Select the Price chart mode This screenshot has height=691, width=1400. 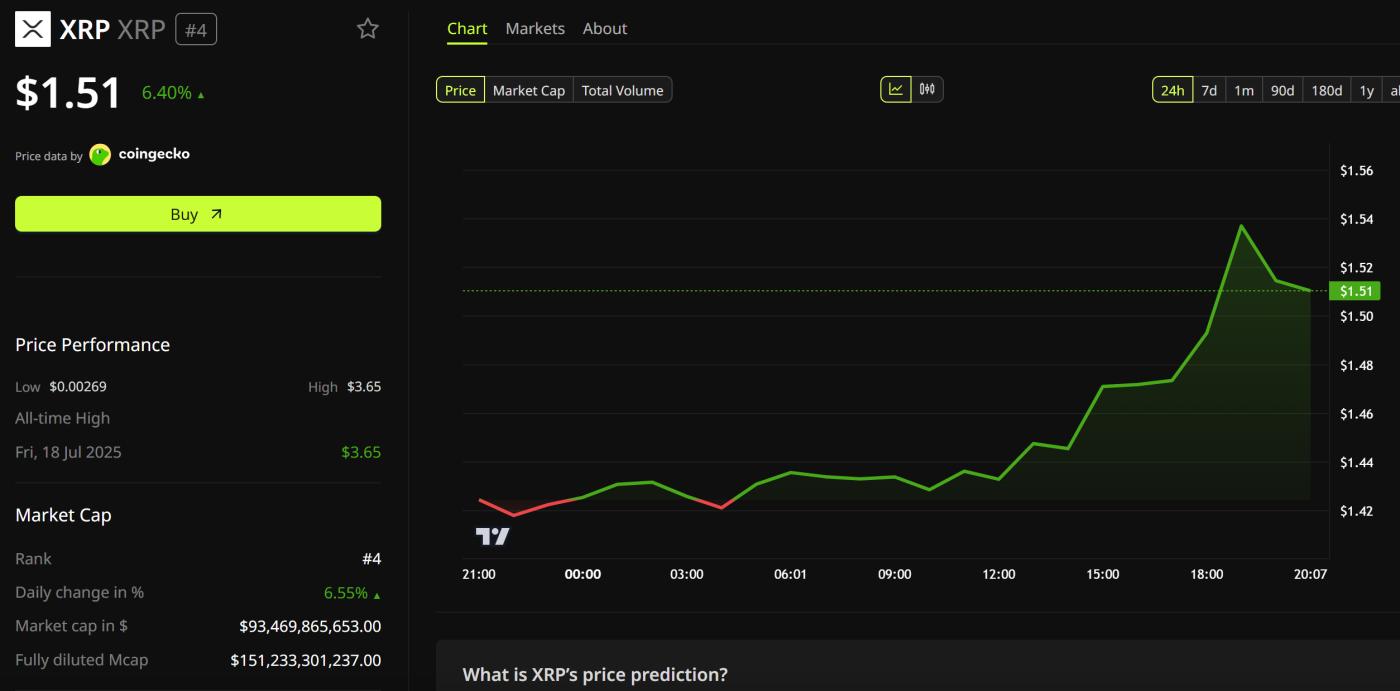point(460,90)
